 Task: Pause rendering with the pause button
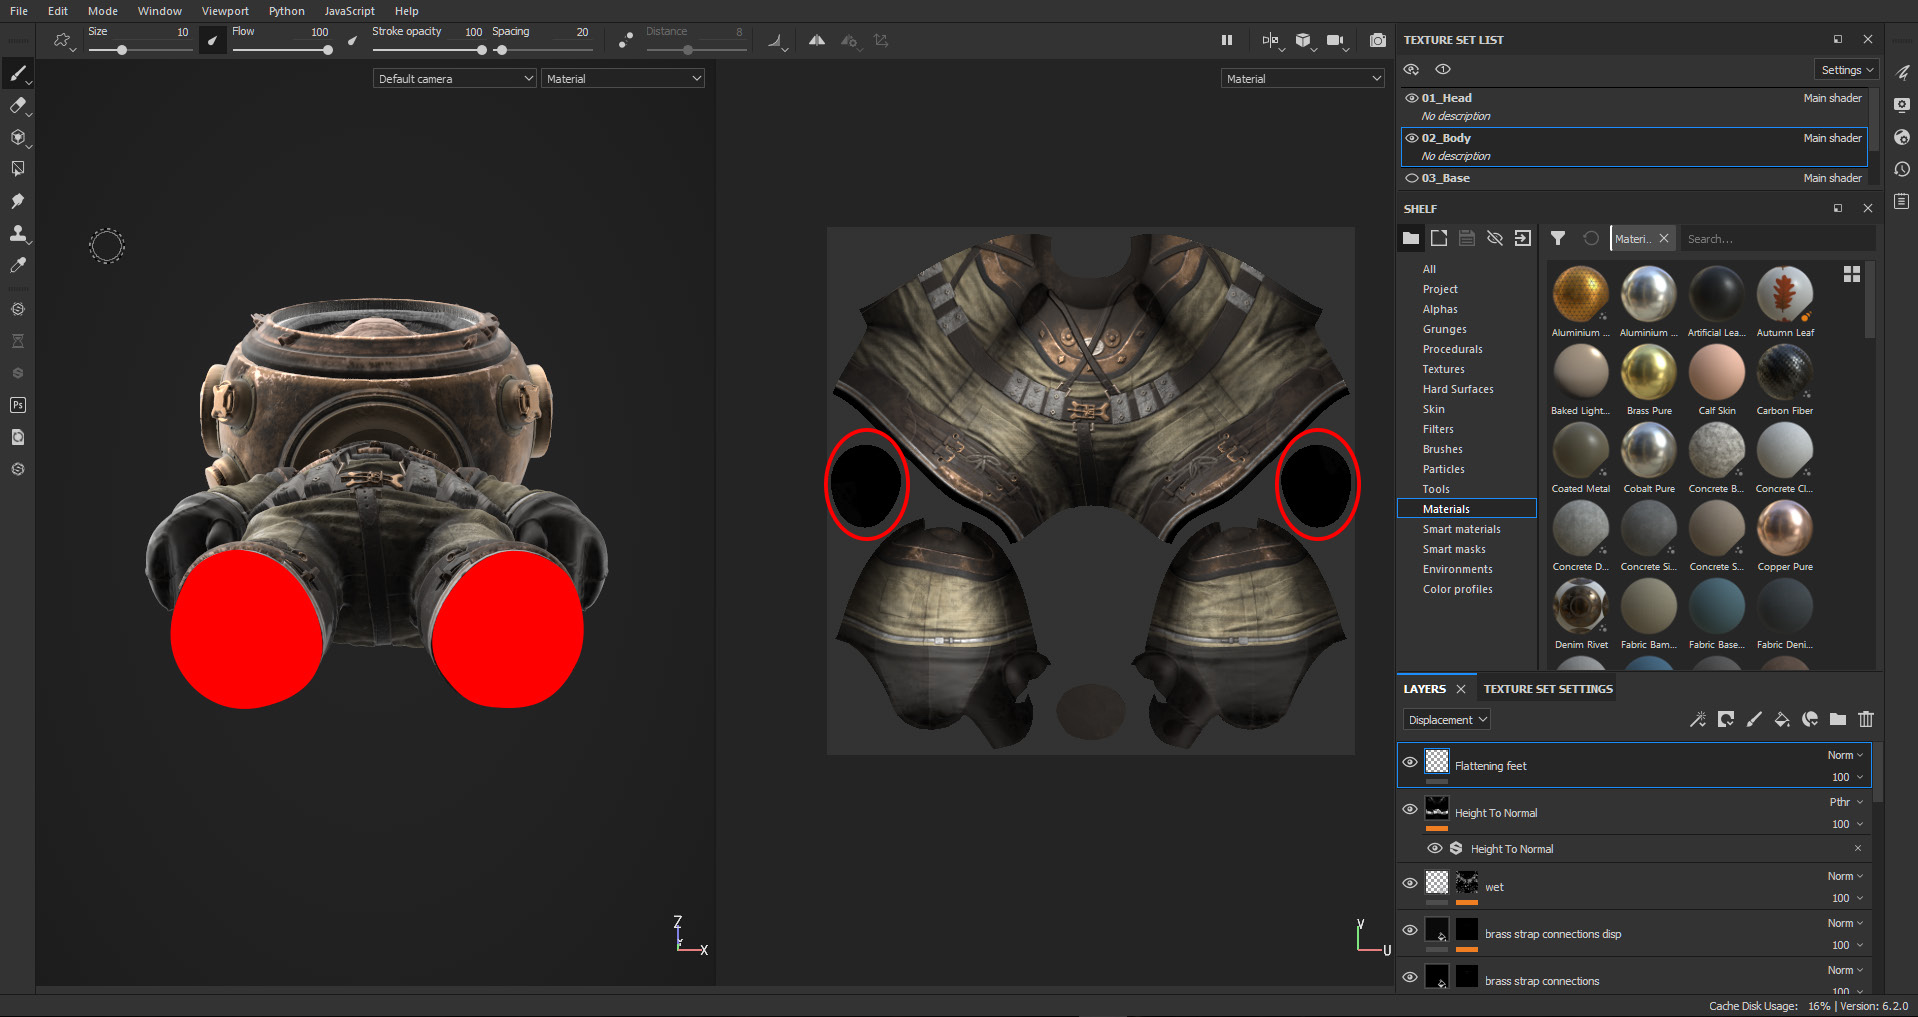(x=1226, y=40)
